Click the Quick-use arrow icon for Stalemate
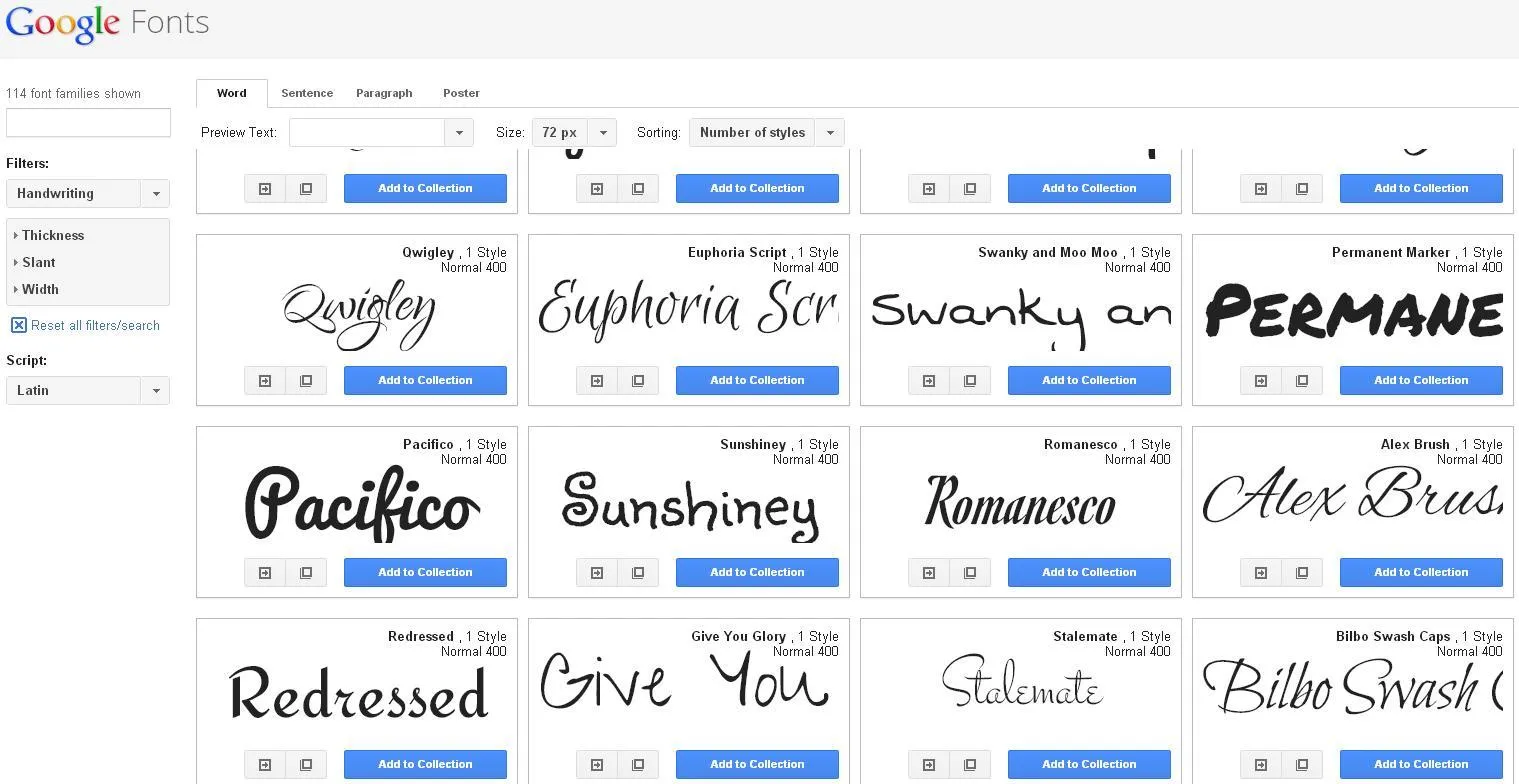Image resolution: width=1519 pixels, height=784 pixels. coord(929,764)
